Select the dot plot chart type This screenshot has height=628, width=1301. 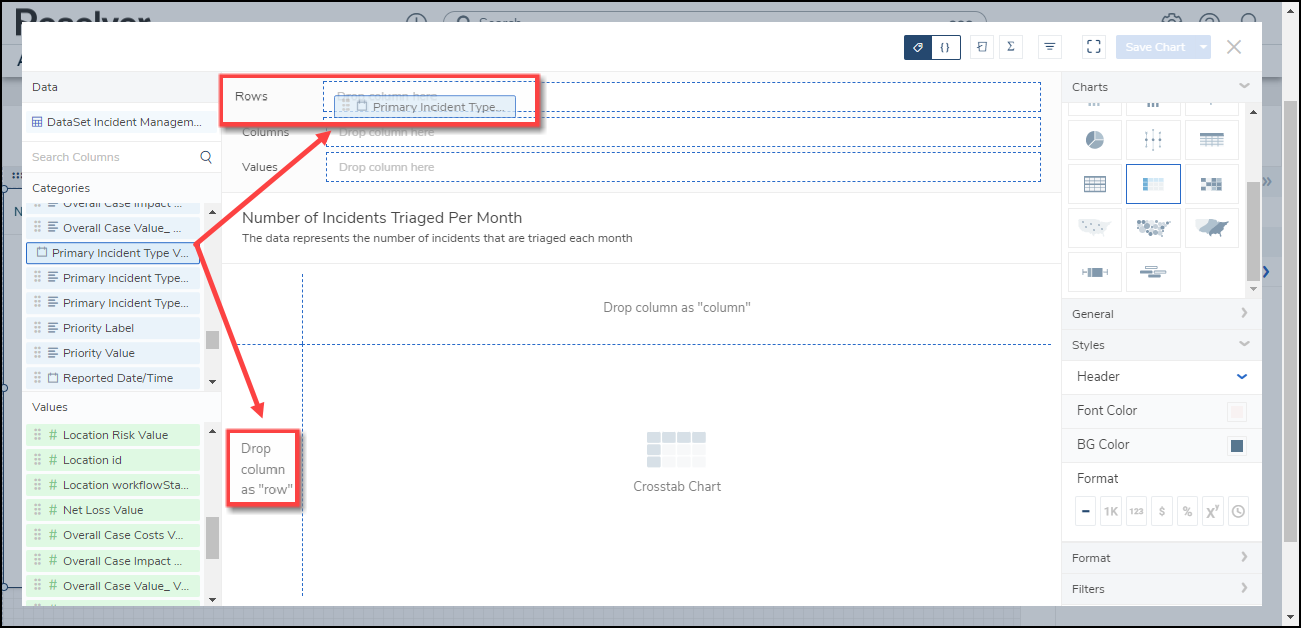click(x=1153, y=140)
